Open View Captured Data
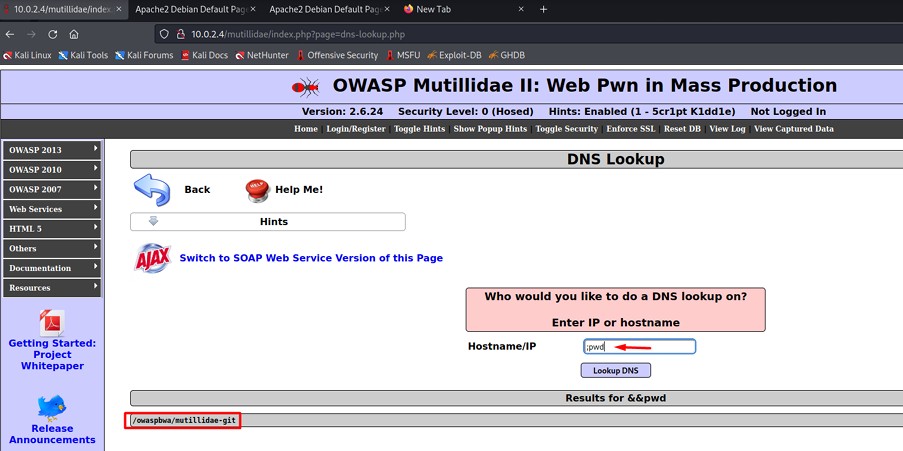 click(x=794, y=129)
